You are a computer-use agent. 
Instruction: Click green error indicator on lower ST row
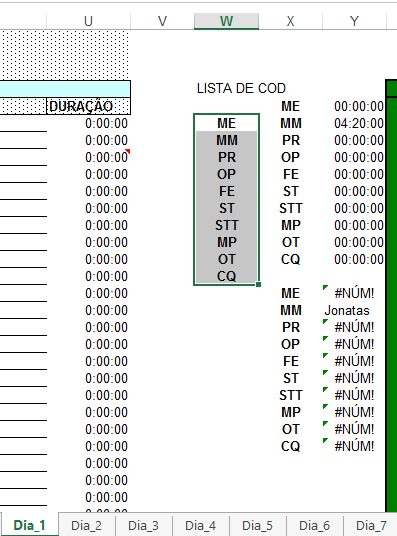click(325, 373)
